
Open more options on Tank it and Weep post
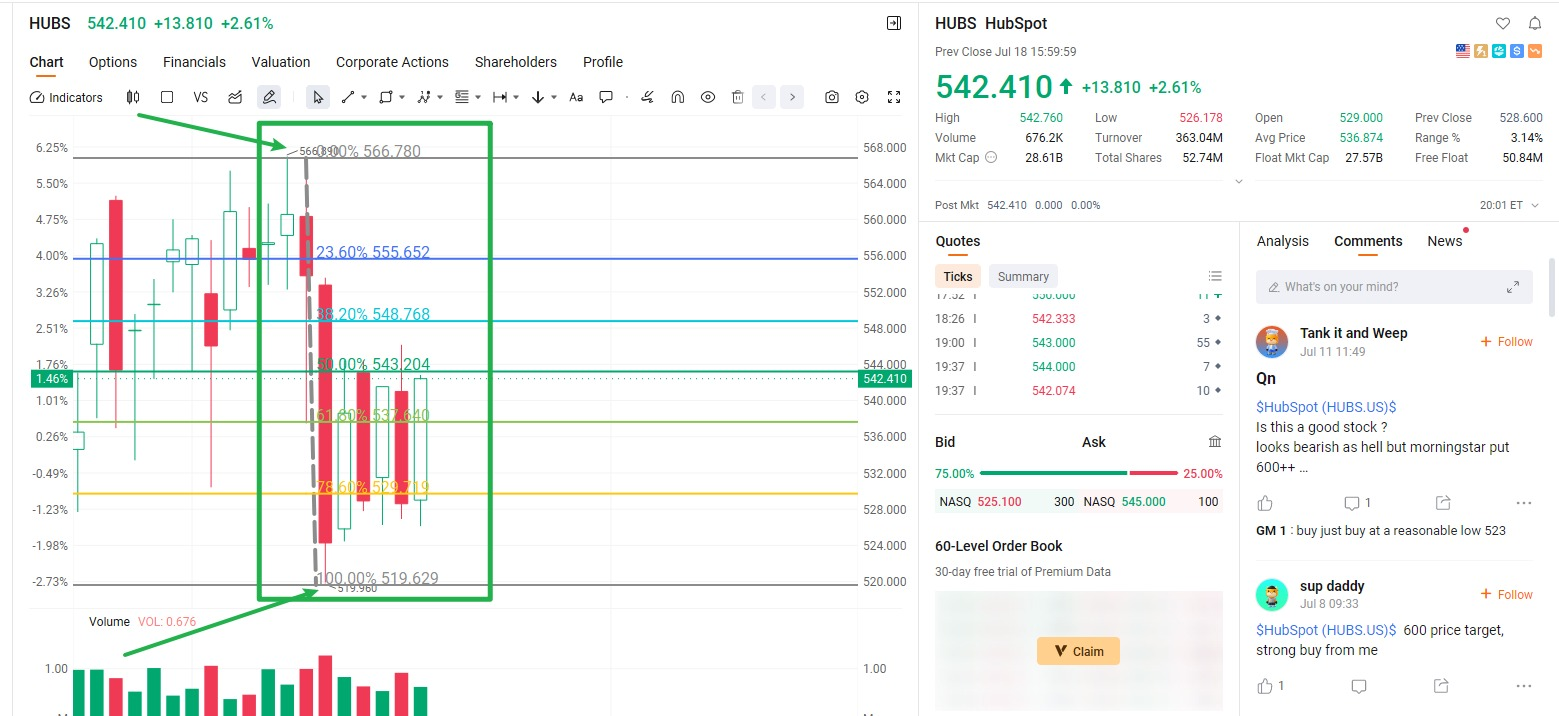coord(1524,503)
